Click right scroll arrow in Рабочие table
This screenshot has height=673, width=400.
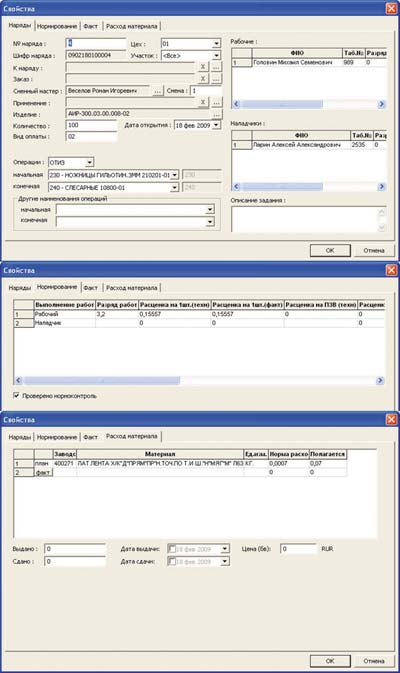coord(381,104)
